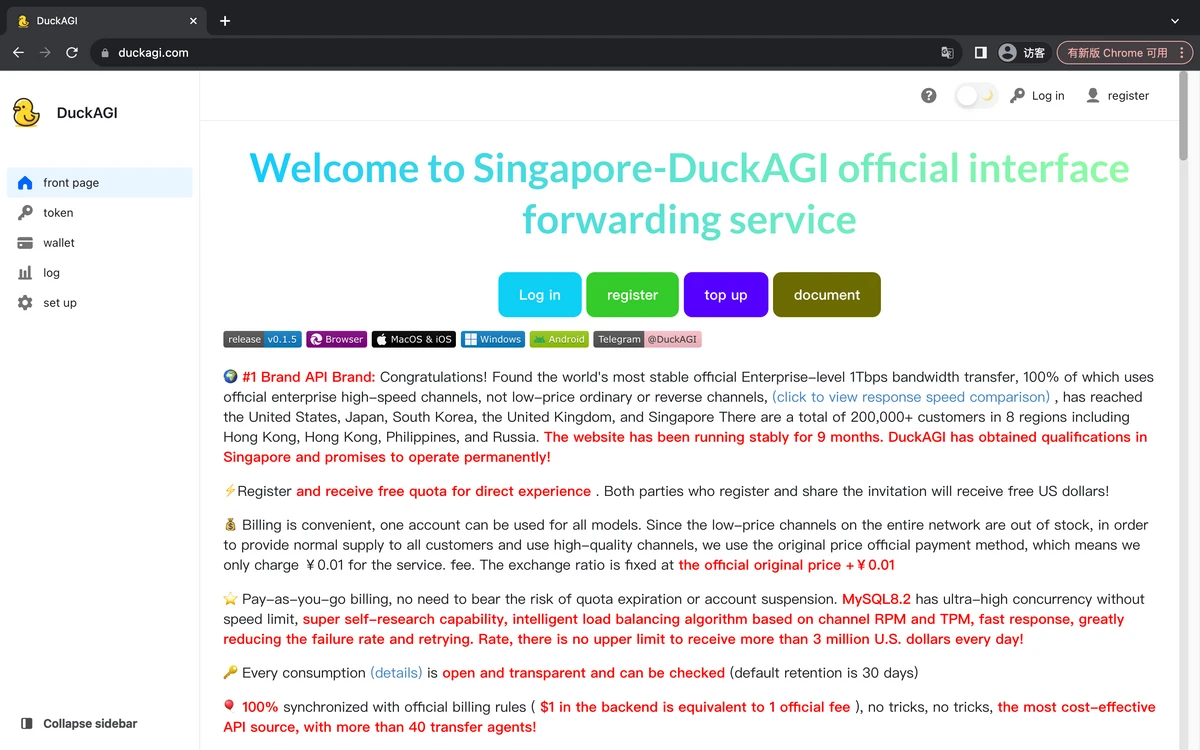Open the tab search dropdown arrow
Image resolution: width=1200 pixels, height=750 pixels.
(1175, 21)
